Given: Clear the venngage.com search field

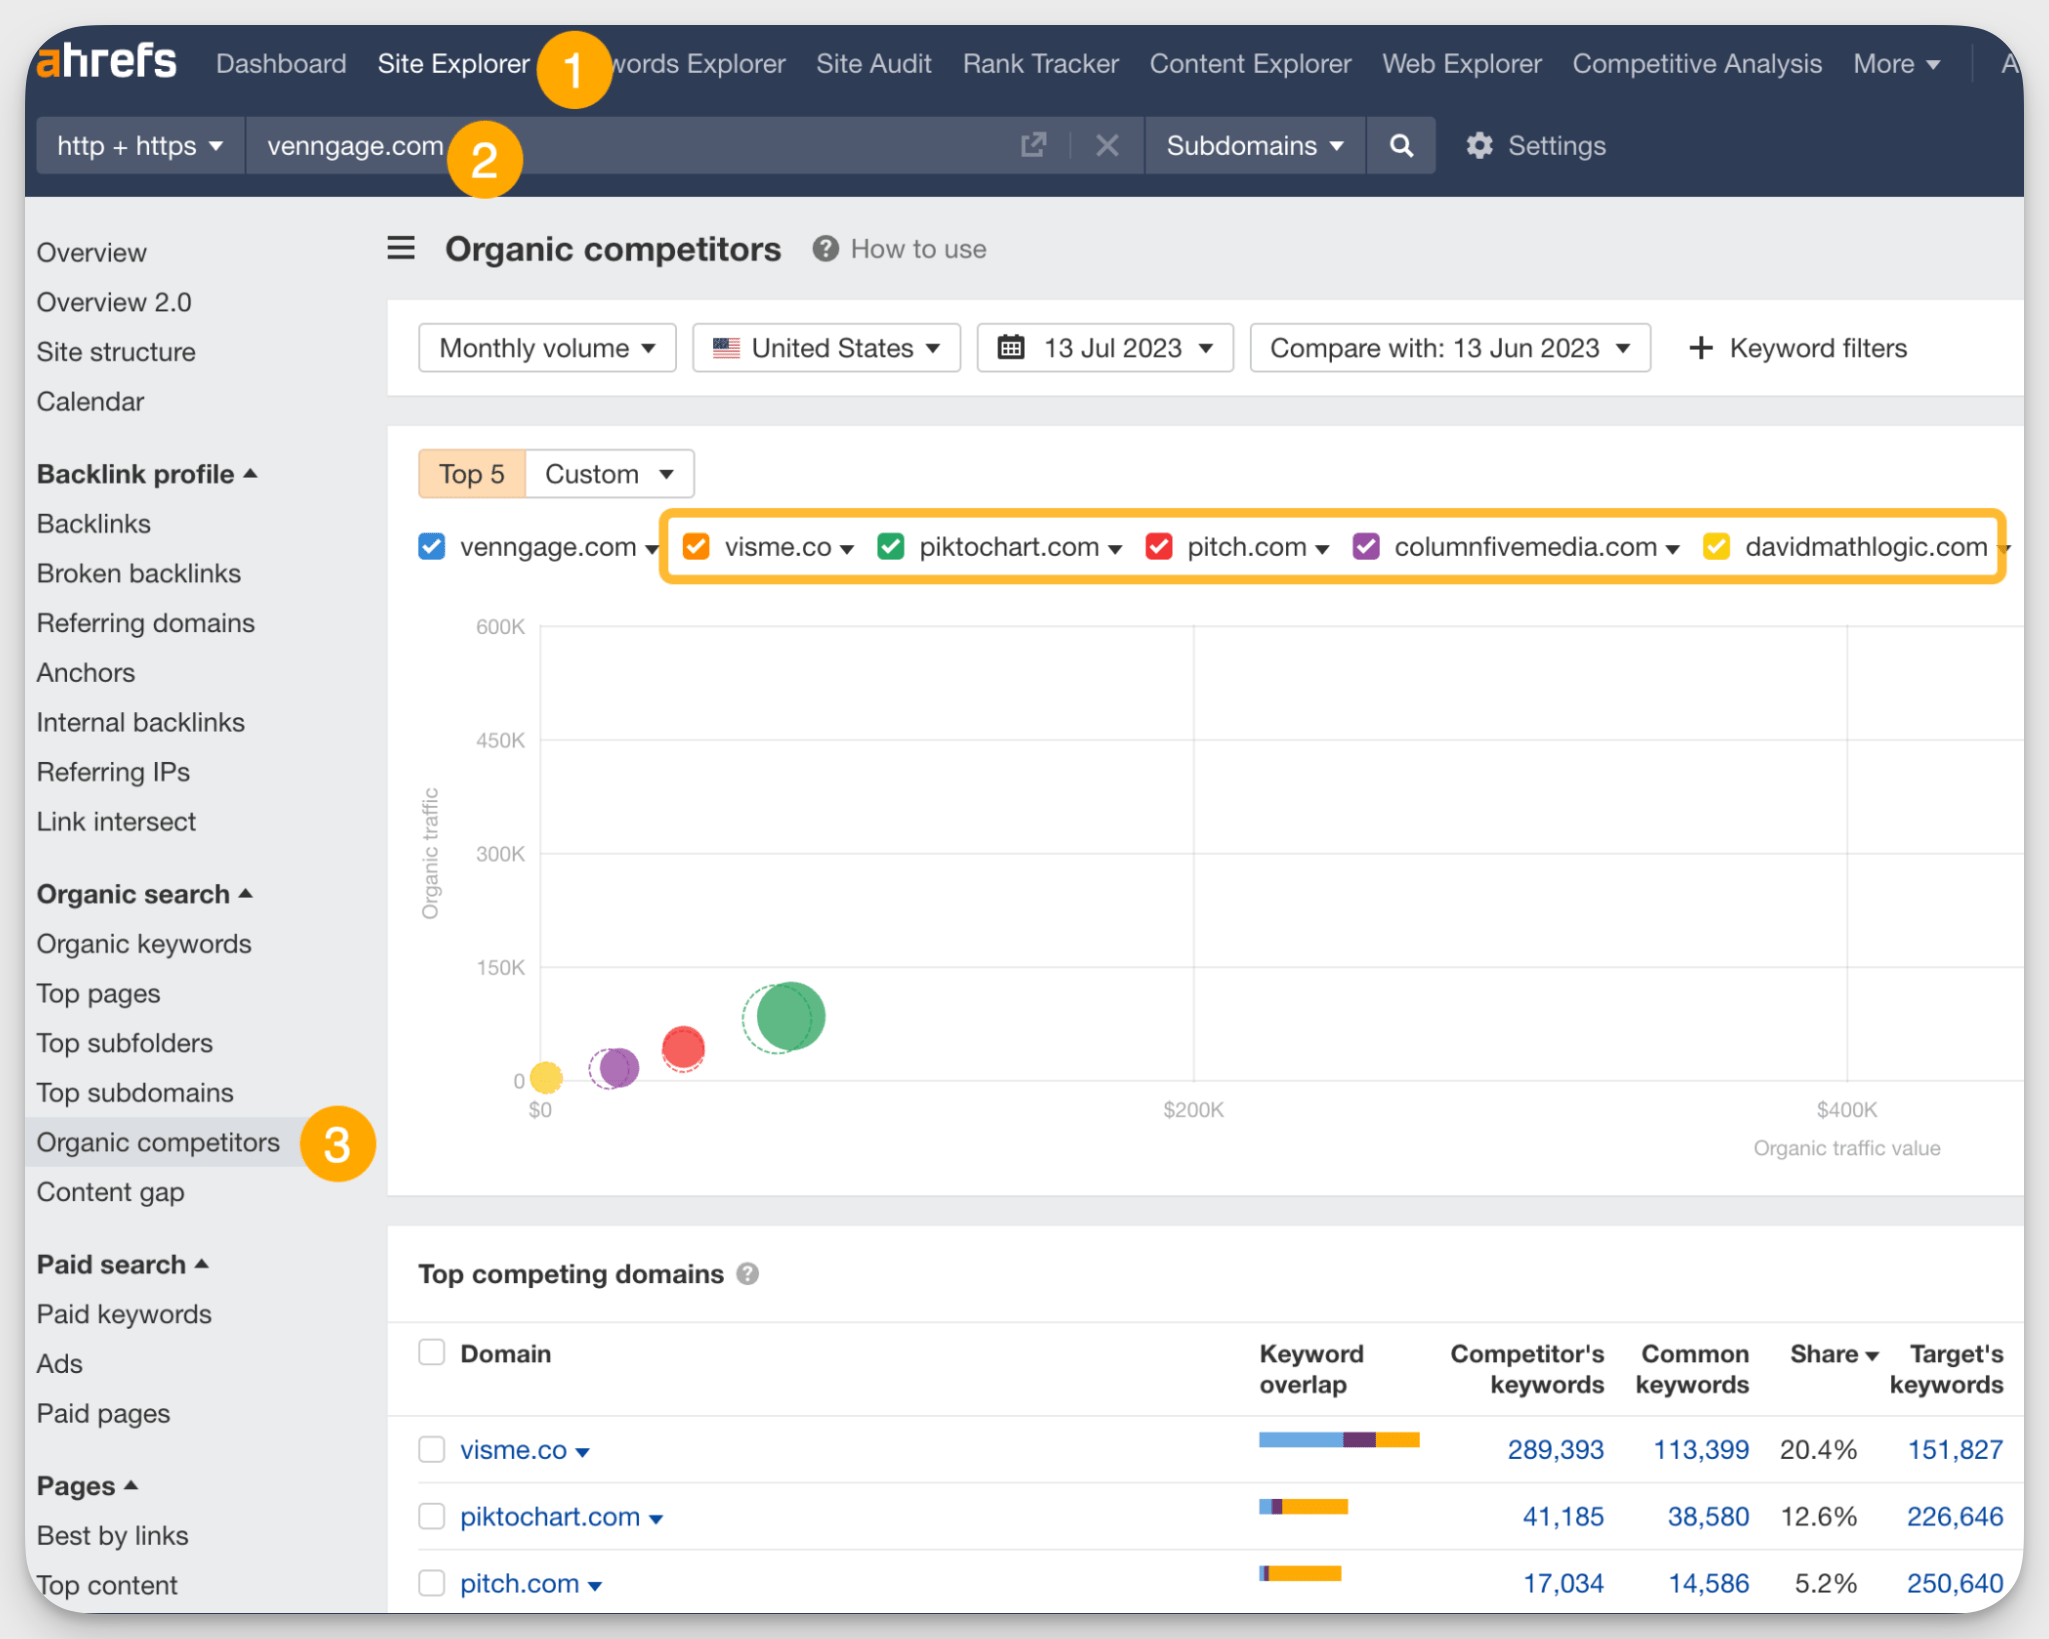Looking at the screenshot, I should click(x=1106, y=146).
